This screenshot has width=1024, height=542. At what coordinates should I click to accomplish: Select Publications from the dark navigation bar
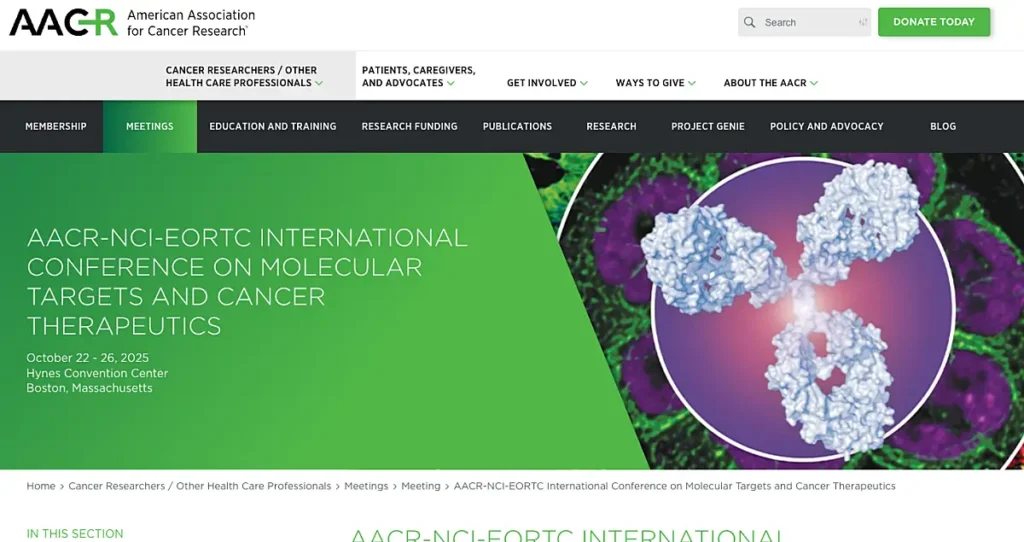coord(517,127)
